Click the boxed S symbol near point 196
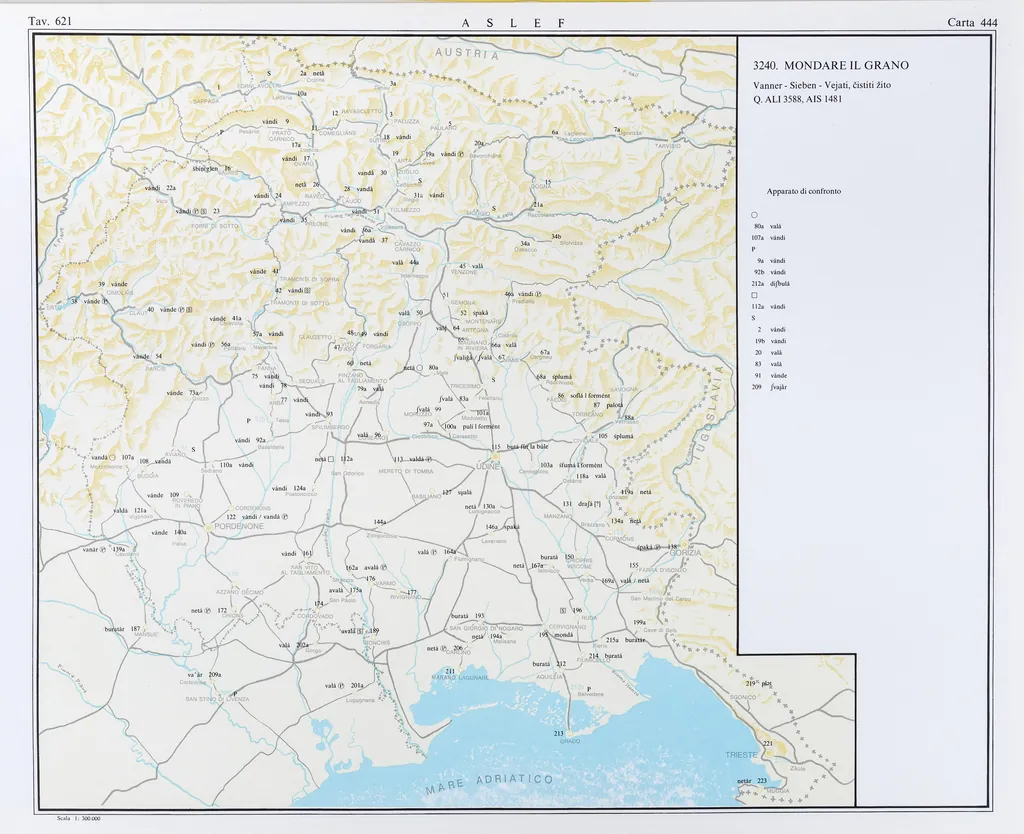This screenshot has height=834, width=1024. [563, 610]
